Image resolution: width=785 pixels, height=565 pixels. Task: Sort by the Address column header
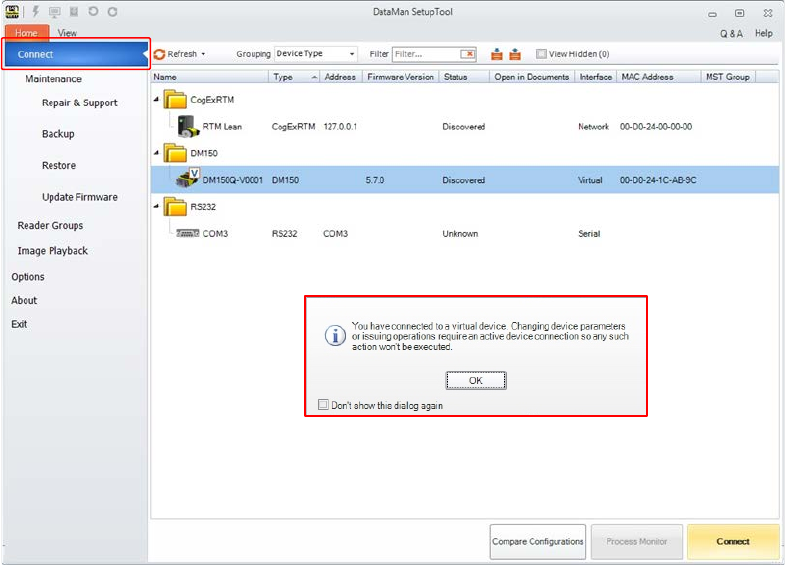340,77
